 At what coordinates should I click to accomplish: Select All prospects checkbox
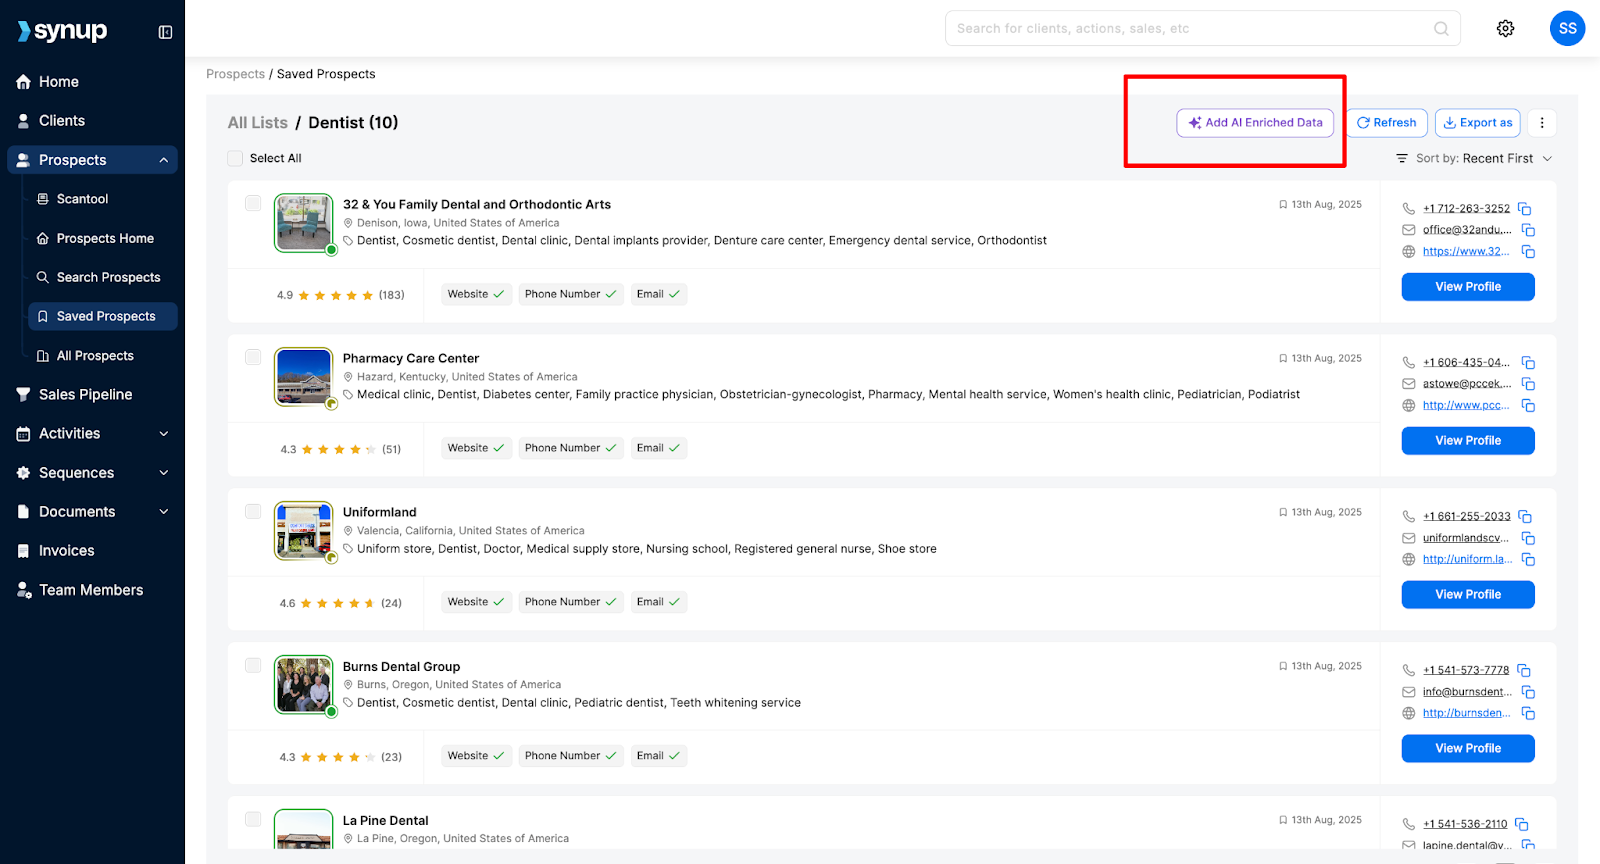coord(235,158)
